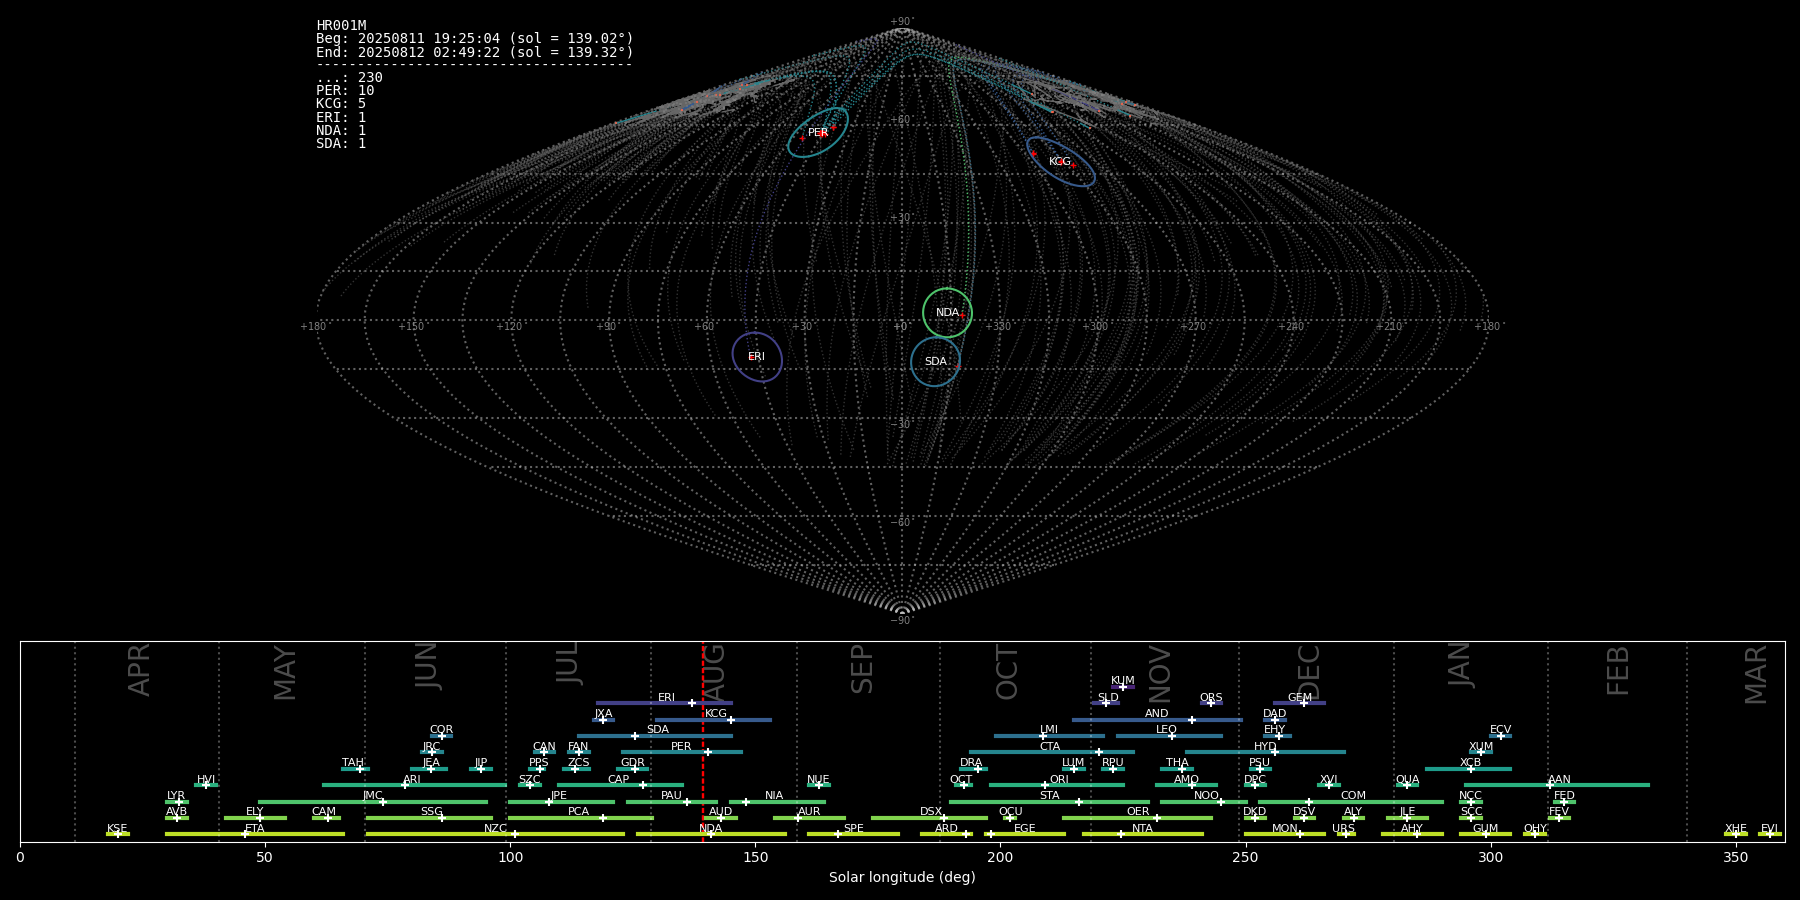Click the 'Solar longitude (deg)' axis label
Screen dimensions: 1800x900
[x=902, y=877]
